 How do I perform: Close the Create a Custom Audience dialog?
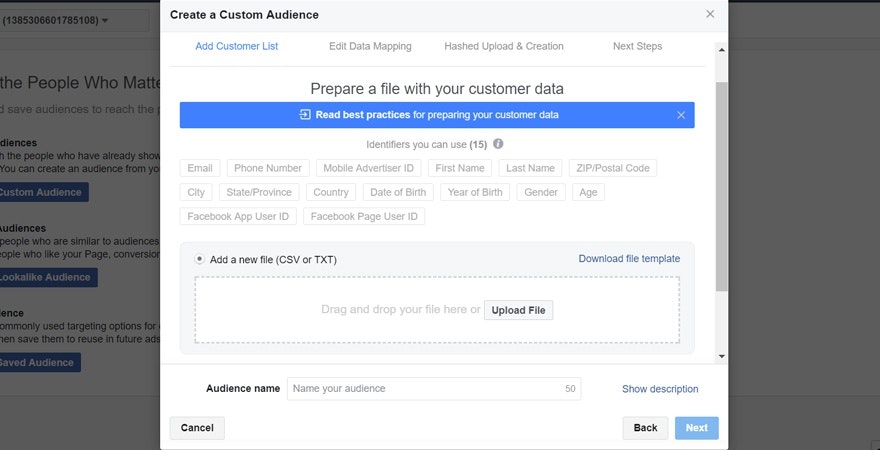[x=710, y=14]
